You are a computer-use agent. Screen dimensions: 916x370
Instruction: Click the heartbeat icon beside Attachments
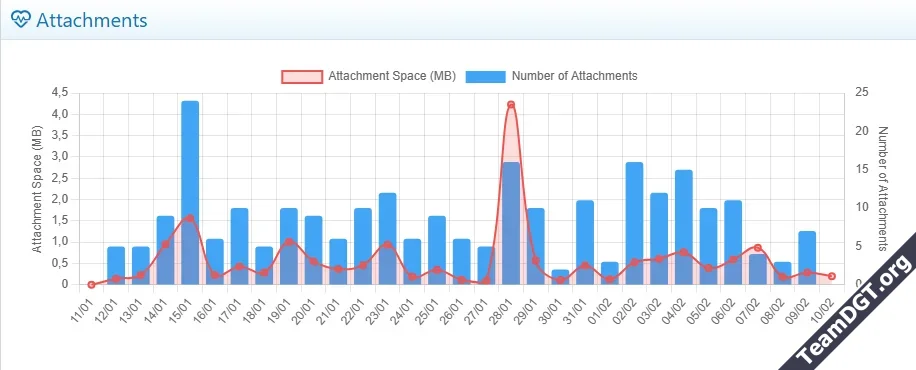click(x=20, y=20)
